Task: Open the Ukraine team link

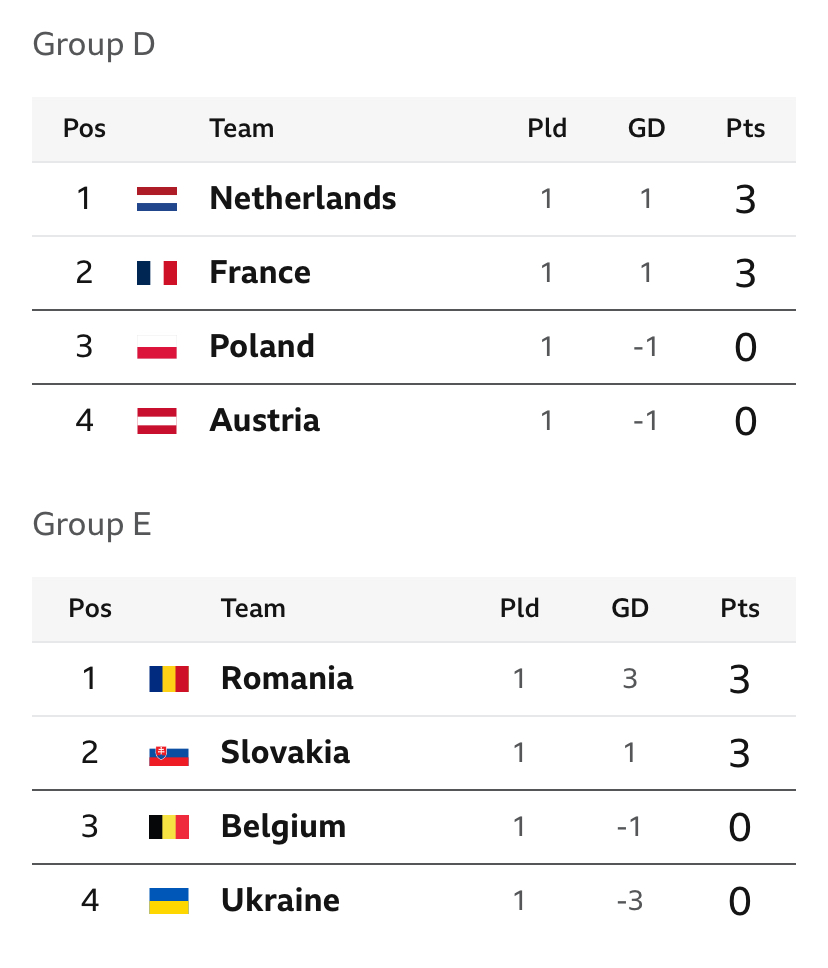Action: point(280,900)
